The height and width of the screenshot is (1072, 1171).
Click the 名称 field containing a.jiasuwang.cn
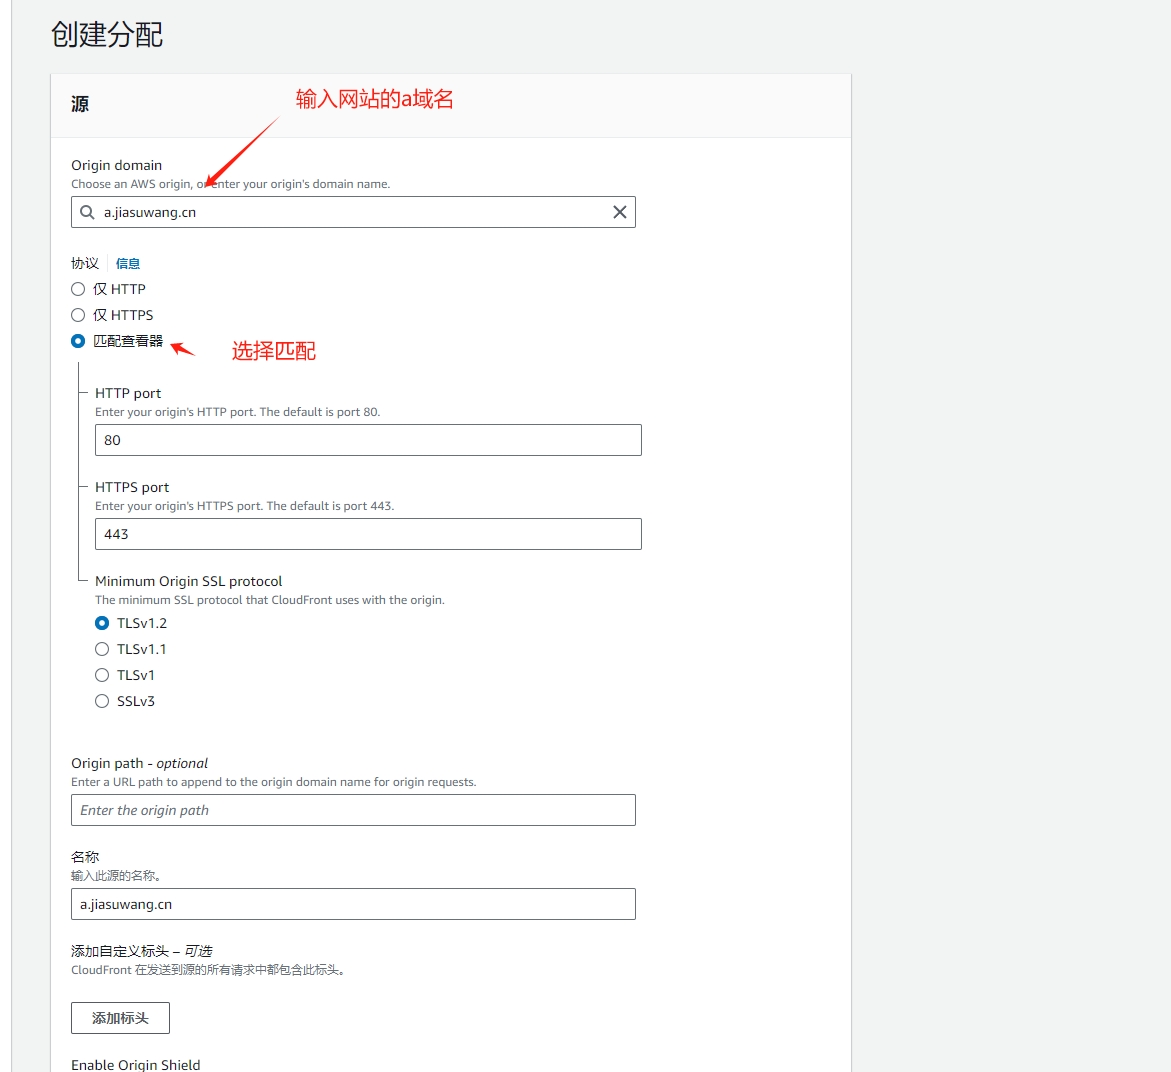(x=353, y=904)
